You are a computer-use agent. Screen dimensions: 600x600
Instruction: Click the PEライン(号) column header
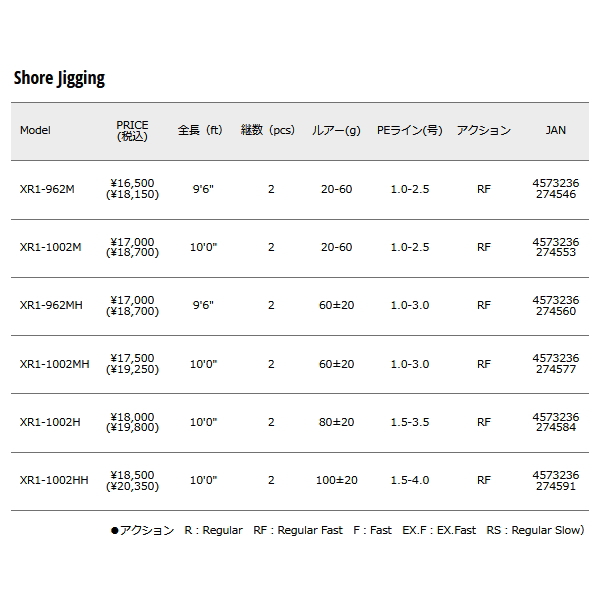tap(409, 131)
